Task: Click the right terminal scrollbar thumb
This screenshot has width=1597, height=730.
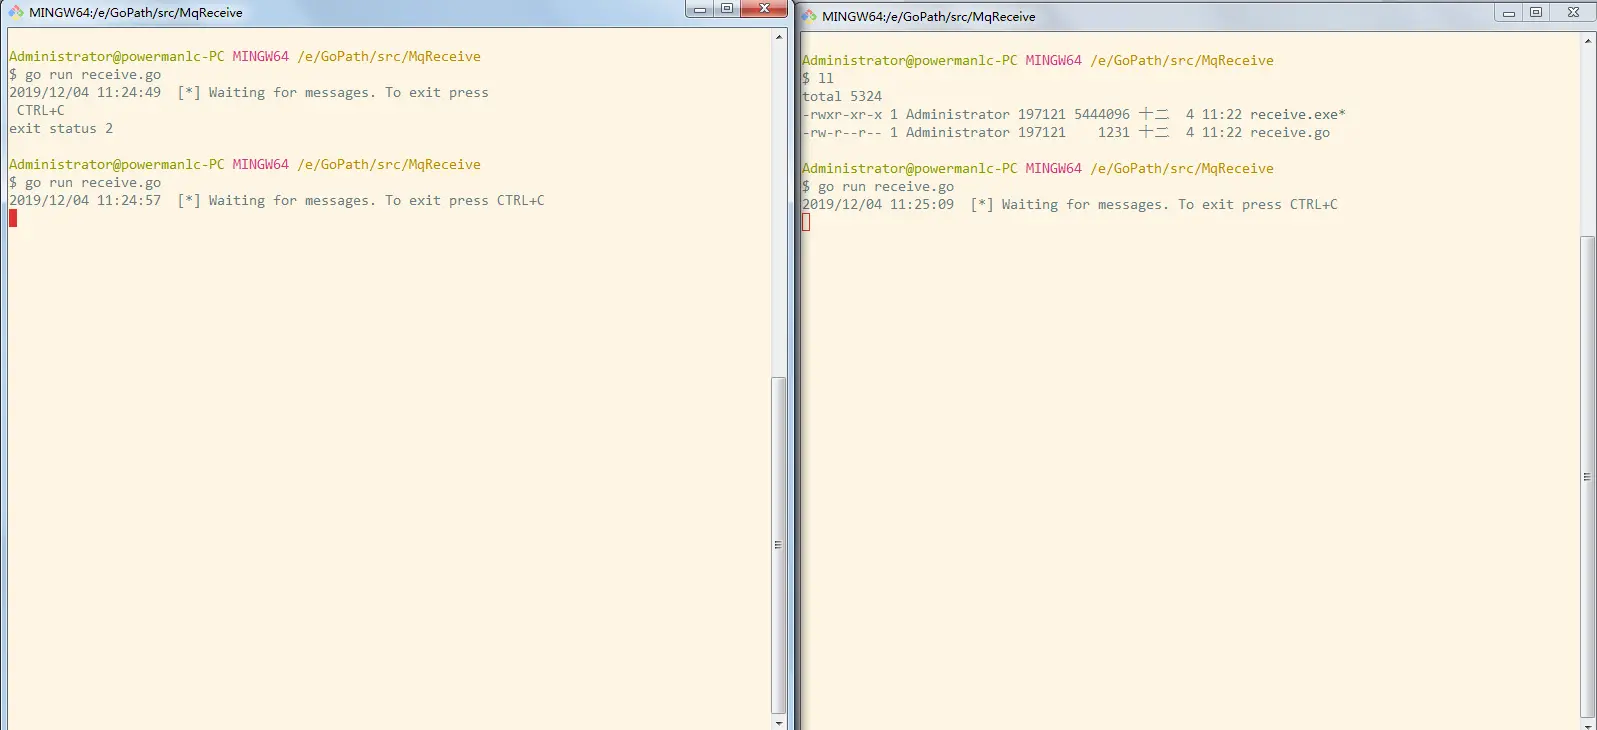Action: coord(1587,477)
